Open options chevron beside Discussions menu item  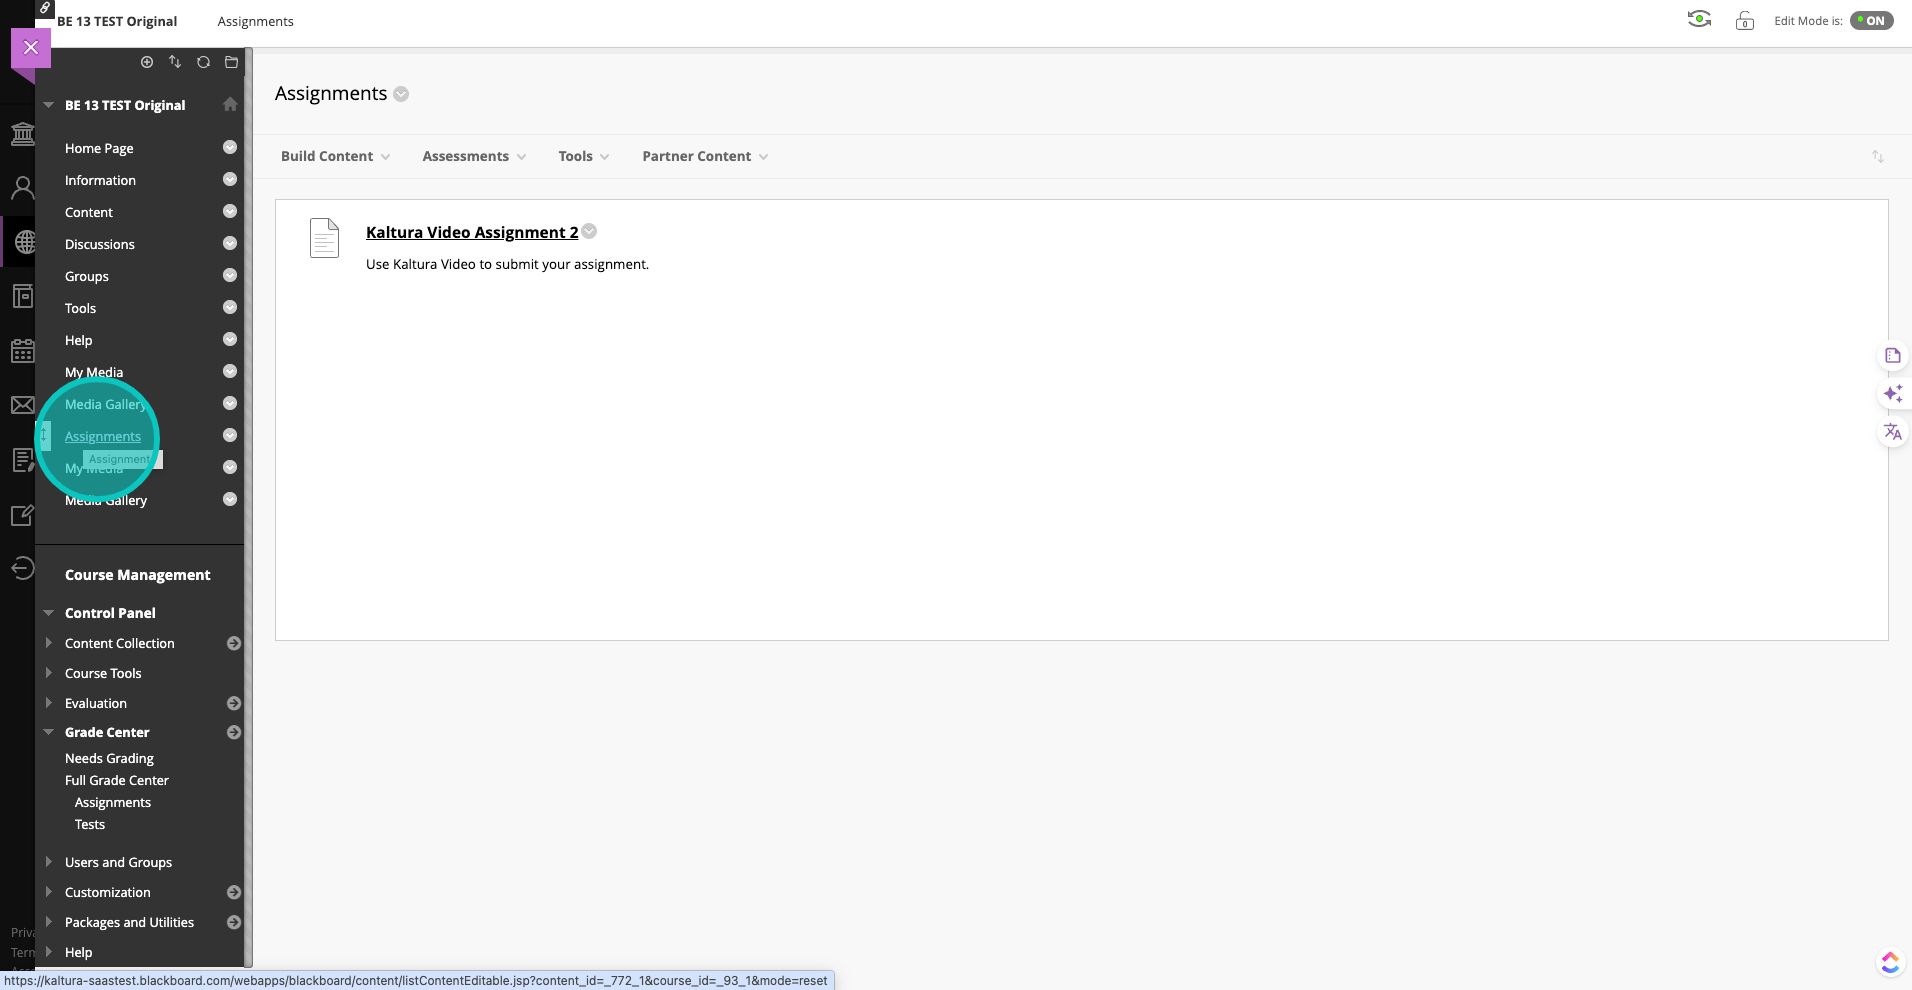tap(230, 244)
